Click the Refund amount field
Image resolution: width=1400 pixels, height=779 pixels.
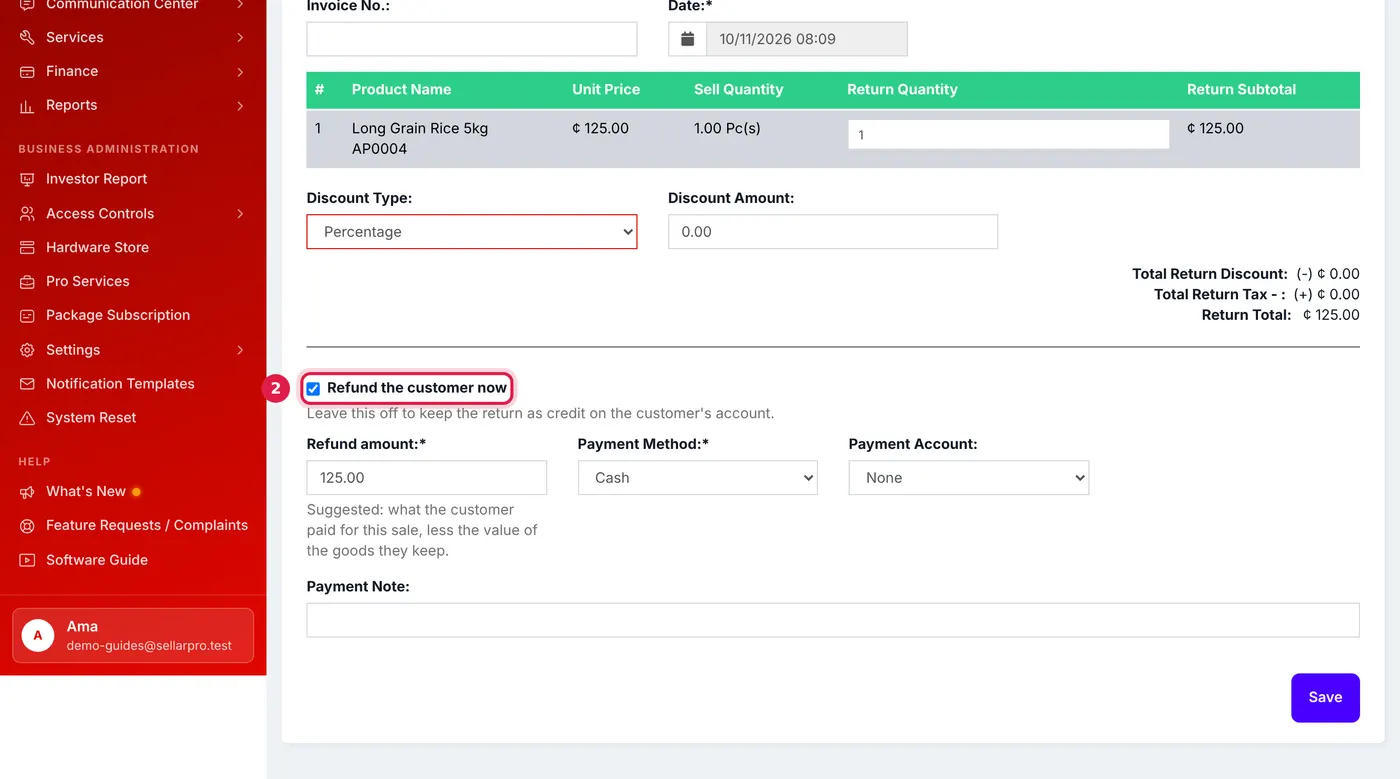click(x=427, y=478)
